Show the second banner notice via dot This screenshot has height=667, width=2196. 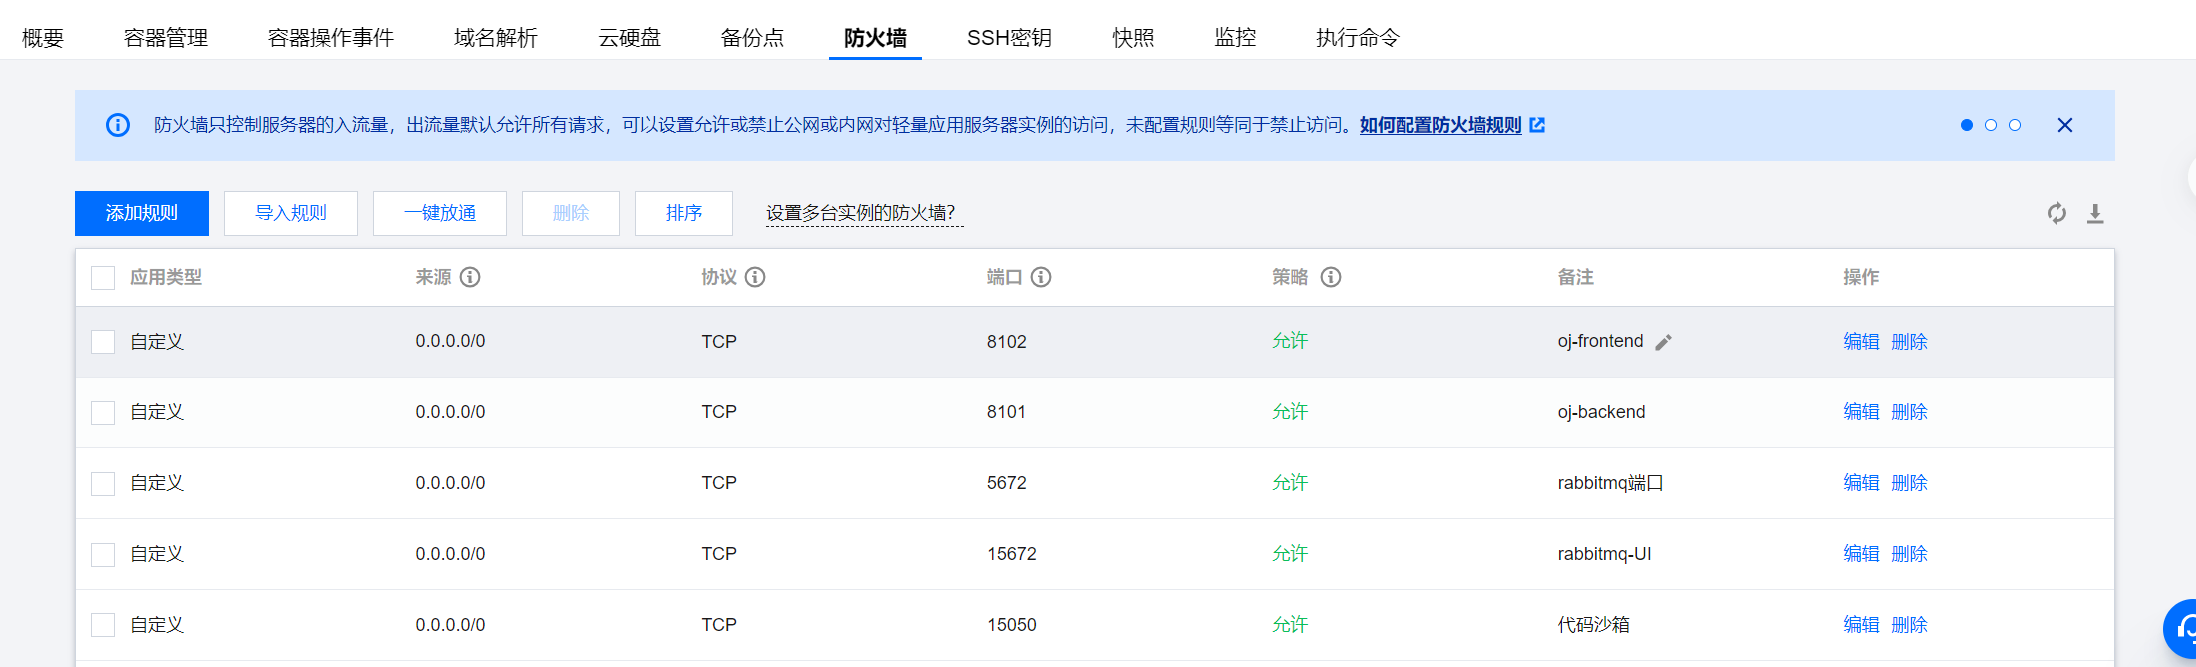pyautogui.click(x=1991, y=125)
